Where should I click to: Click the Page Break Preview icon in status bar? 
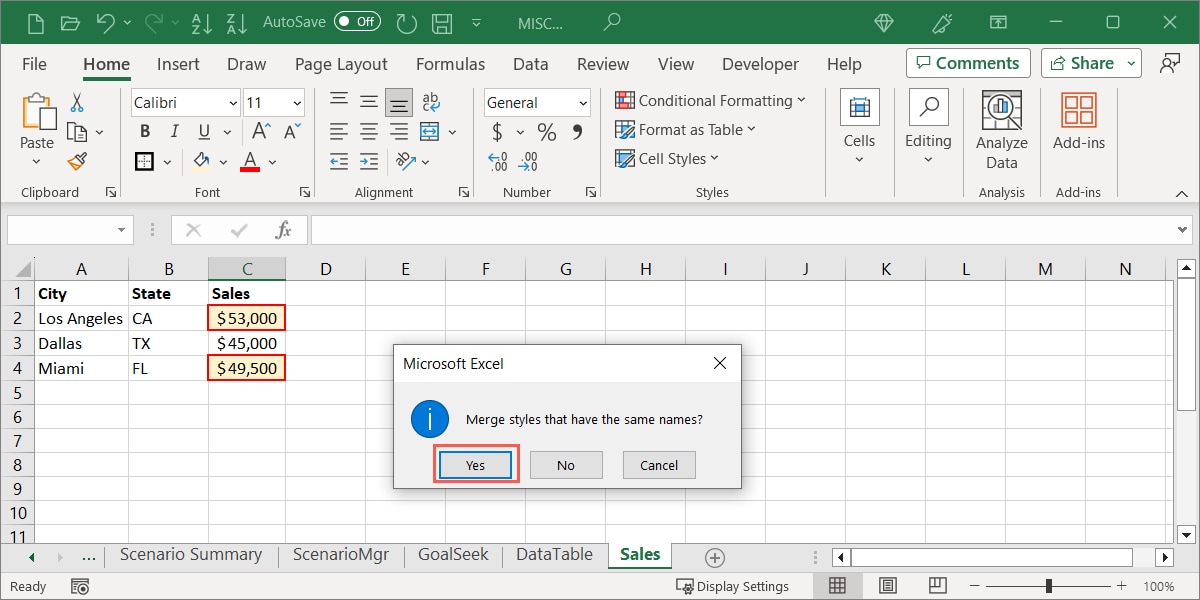pyautogui.click(x=936, y=586)
